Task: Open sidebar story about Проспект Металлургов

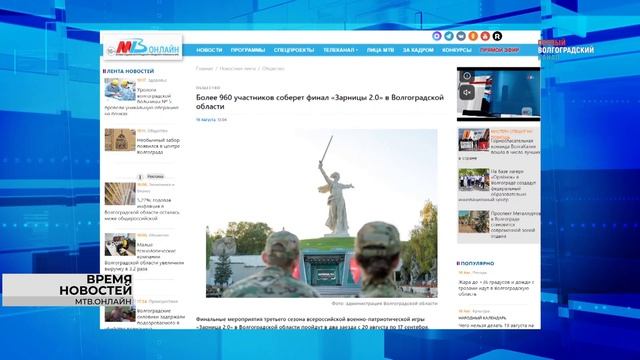Action: [515, 224]
